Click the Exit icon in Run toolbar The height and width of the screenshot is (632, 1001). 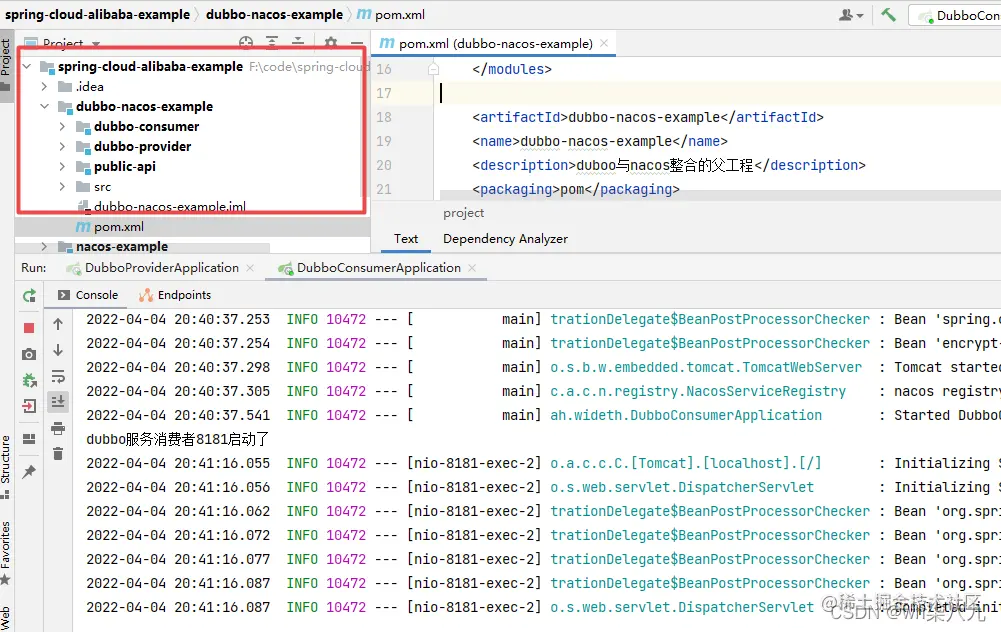tap(29, 406)
